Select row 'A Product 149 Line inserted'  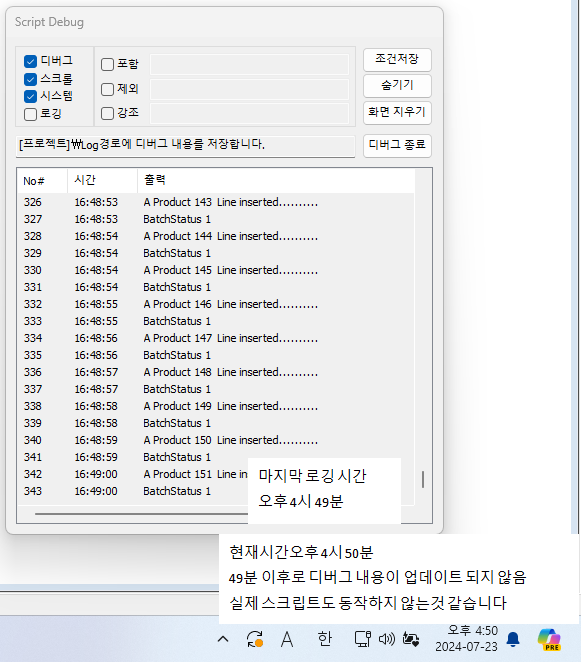point(216,406)
